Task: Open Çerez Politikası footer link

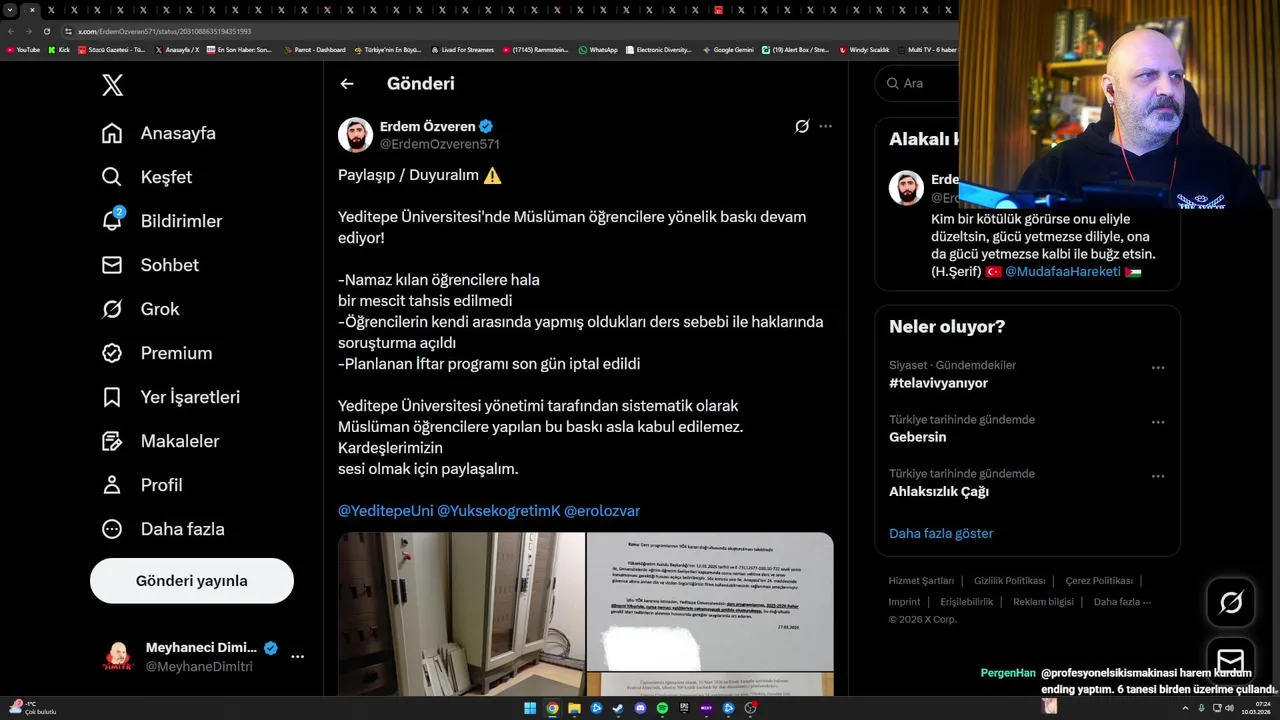Action: coord(1099,581)
